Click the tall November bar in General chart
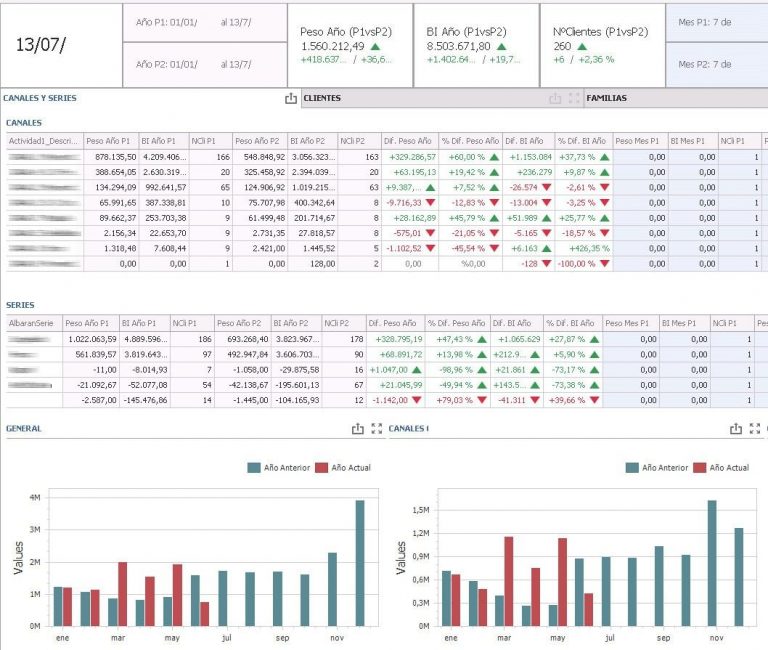 tap(360, 562)
